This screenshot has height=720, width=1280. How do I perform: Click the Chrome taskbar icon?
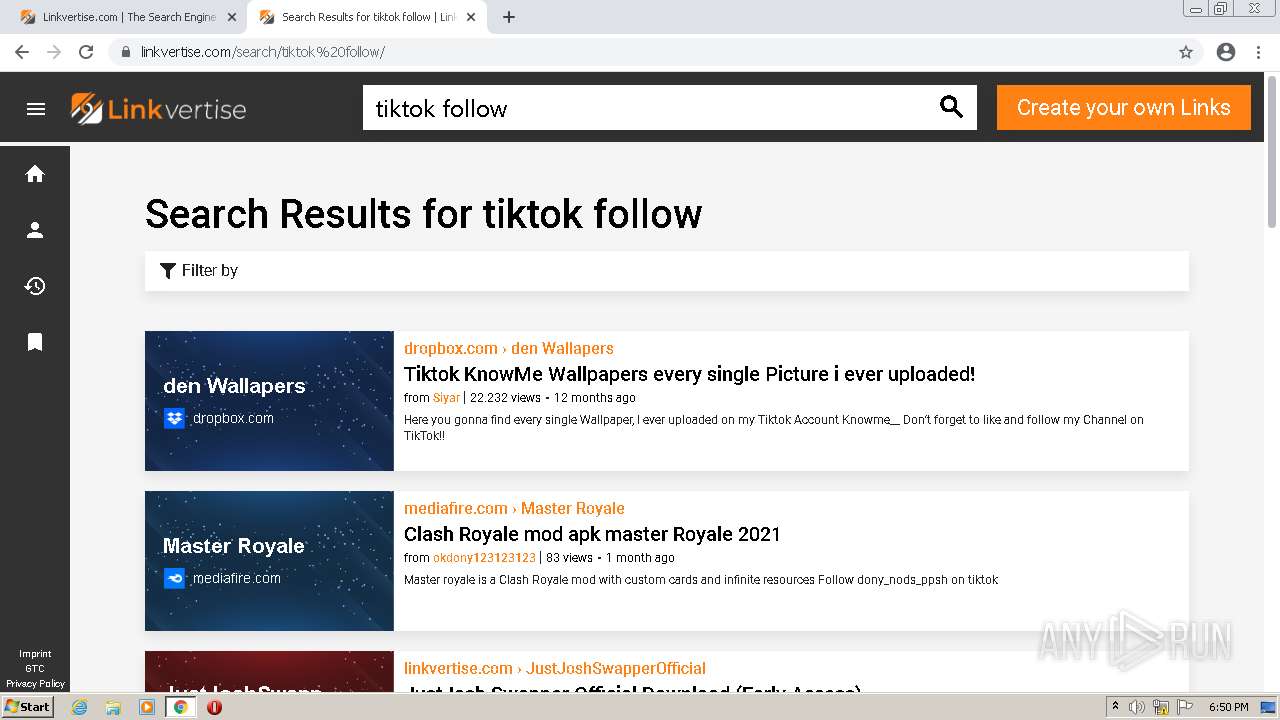pos(181,707)
